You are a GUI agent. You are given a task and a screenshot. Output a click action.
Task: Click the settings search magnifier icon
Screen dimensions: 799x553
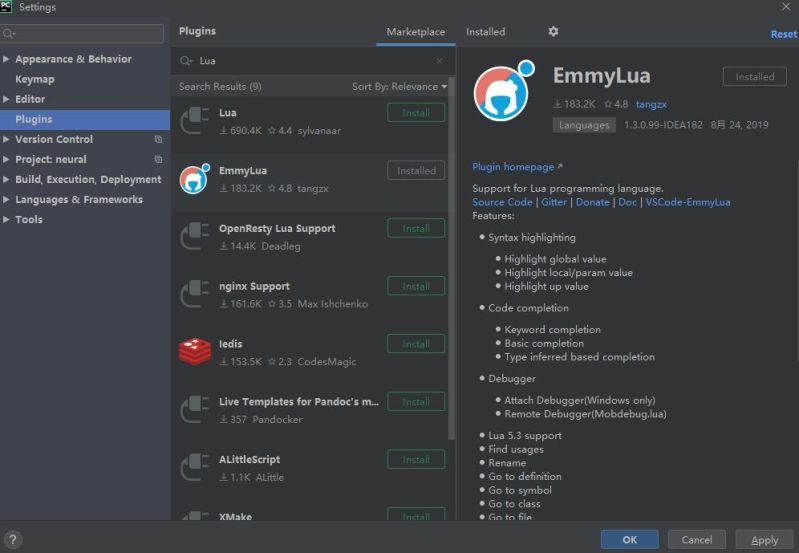click(8, 34)
